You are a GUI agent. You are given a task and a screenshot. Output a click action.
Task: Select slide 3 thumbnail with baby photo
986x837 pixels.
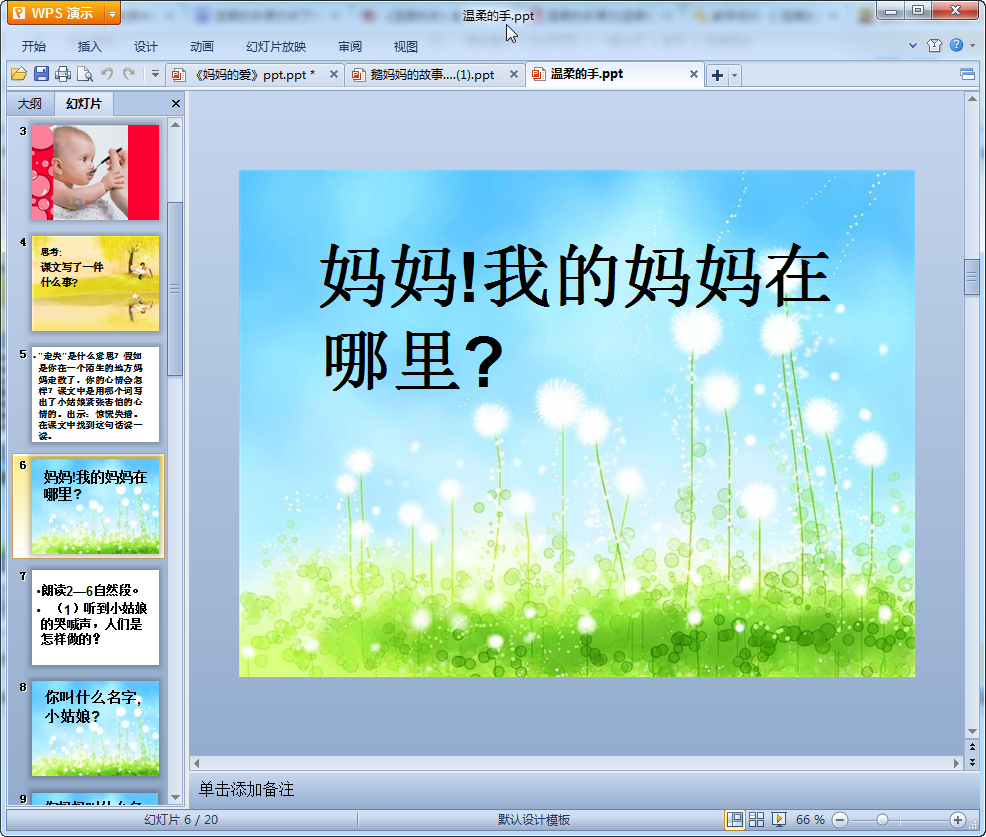96,172
